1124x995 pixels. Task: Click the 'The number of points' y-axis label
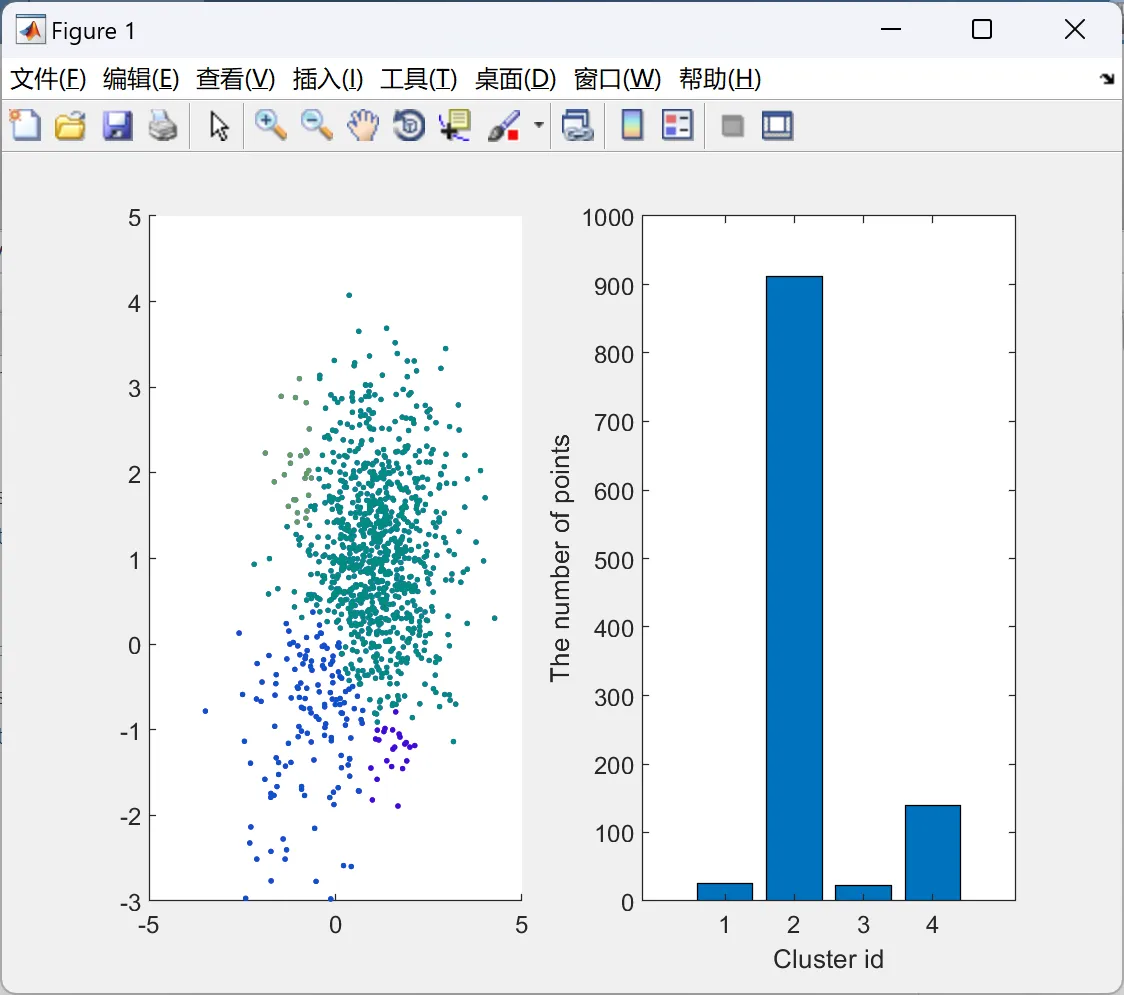coord(560,558)
